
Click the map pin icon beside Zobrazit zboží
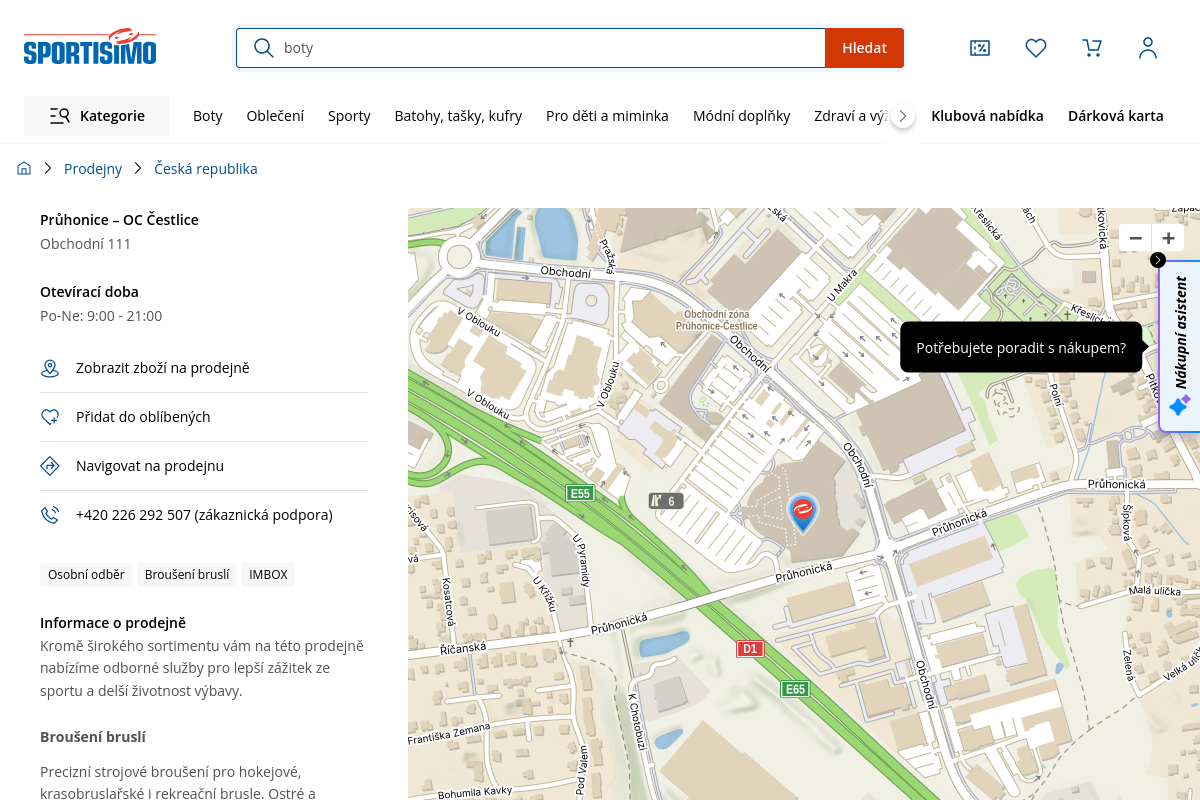coord(50,368)
